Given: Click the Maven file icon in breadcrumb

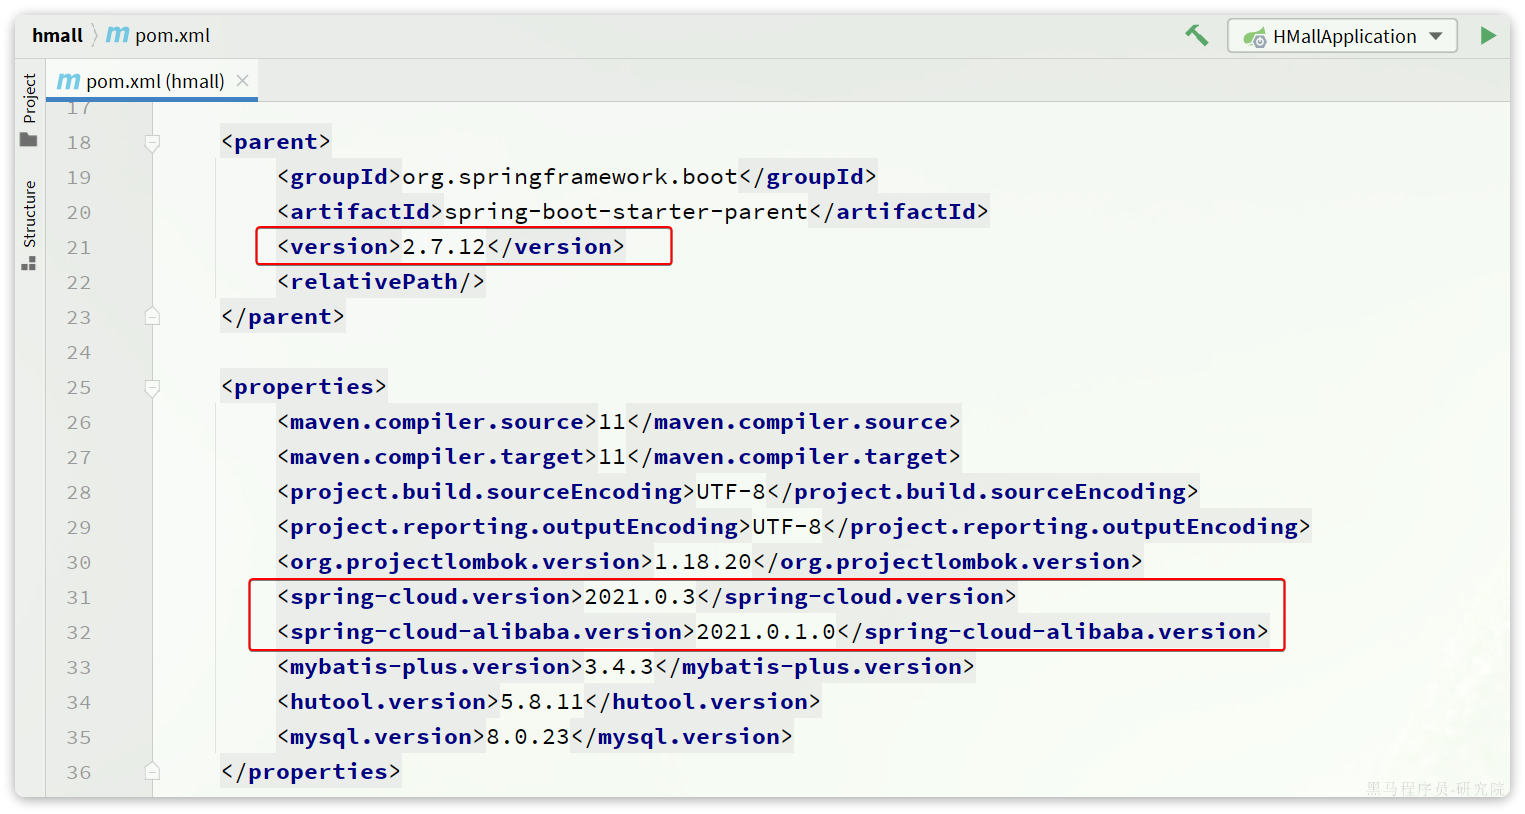Looking at the screenshot, I should [117, 35].
